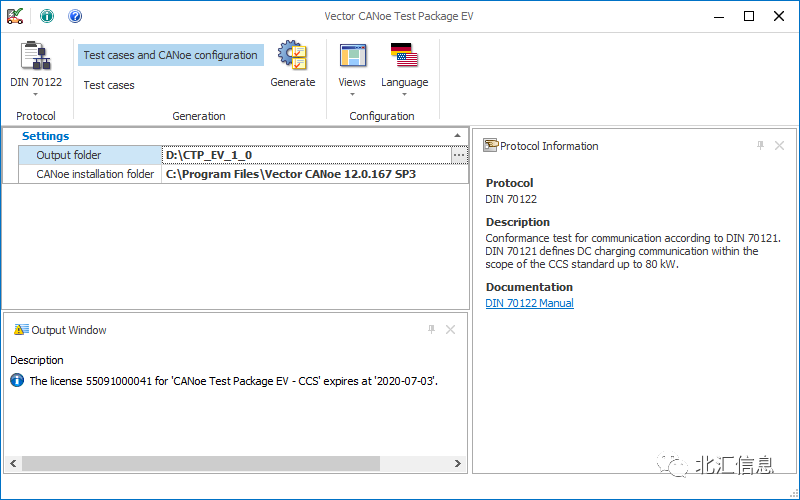
Task: Pin the Protocol Information panel
Action: 760,145
